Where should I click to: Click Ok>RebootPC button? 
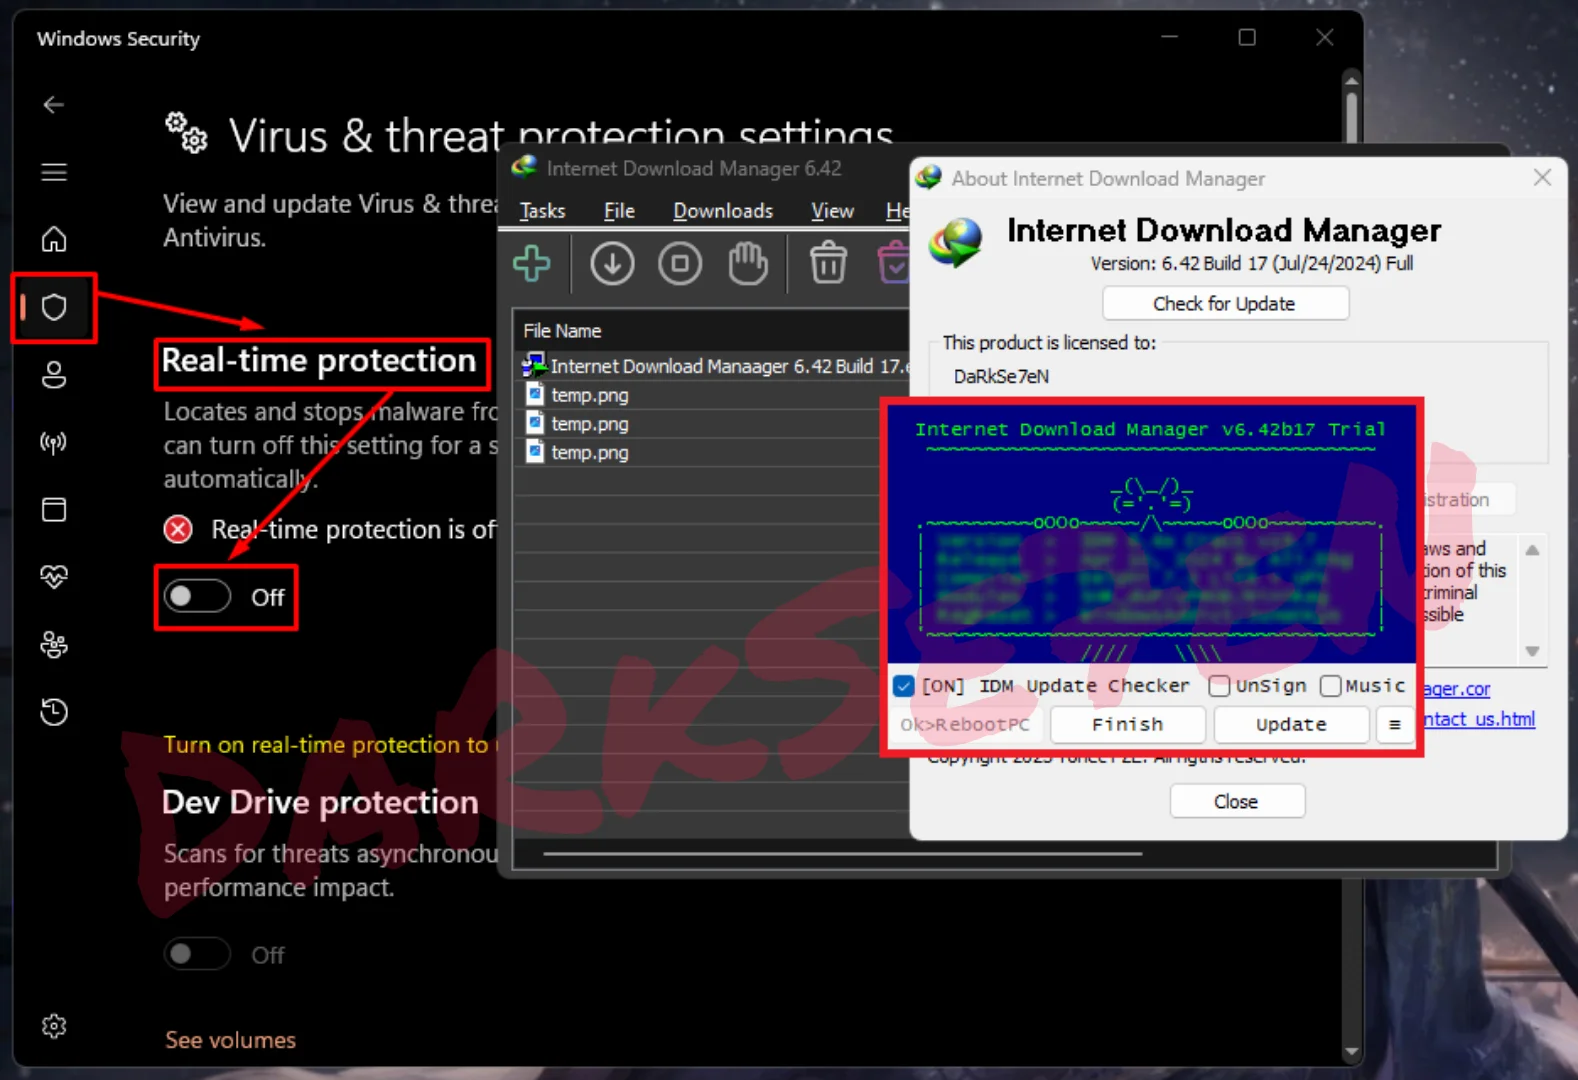(x=965, y=724)
